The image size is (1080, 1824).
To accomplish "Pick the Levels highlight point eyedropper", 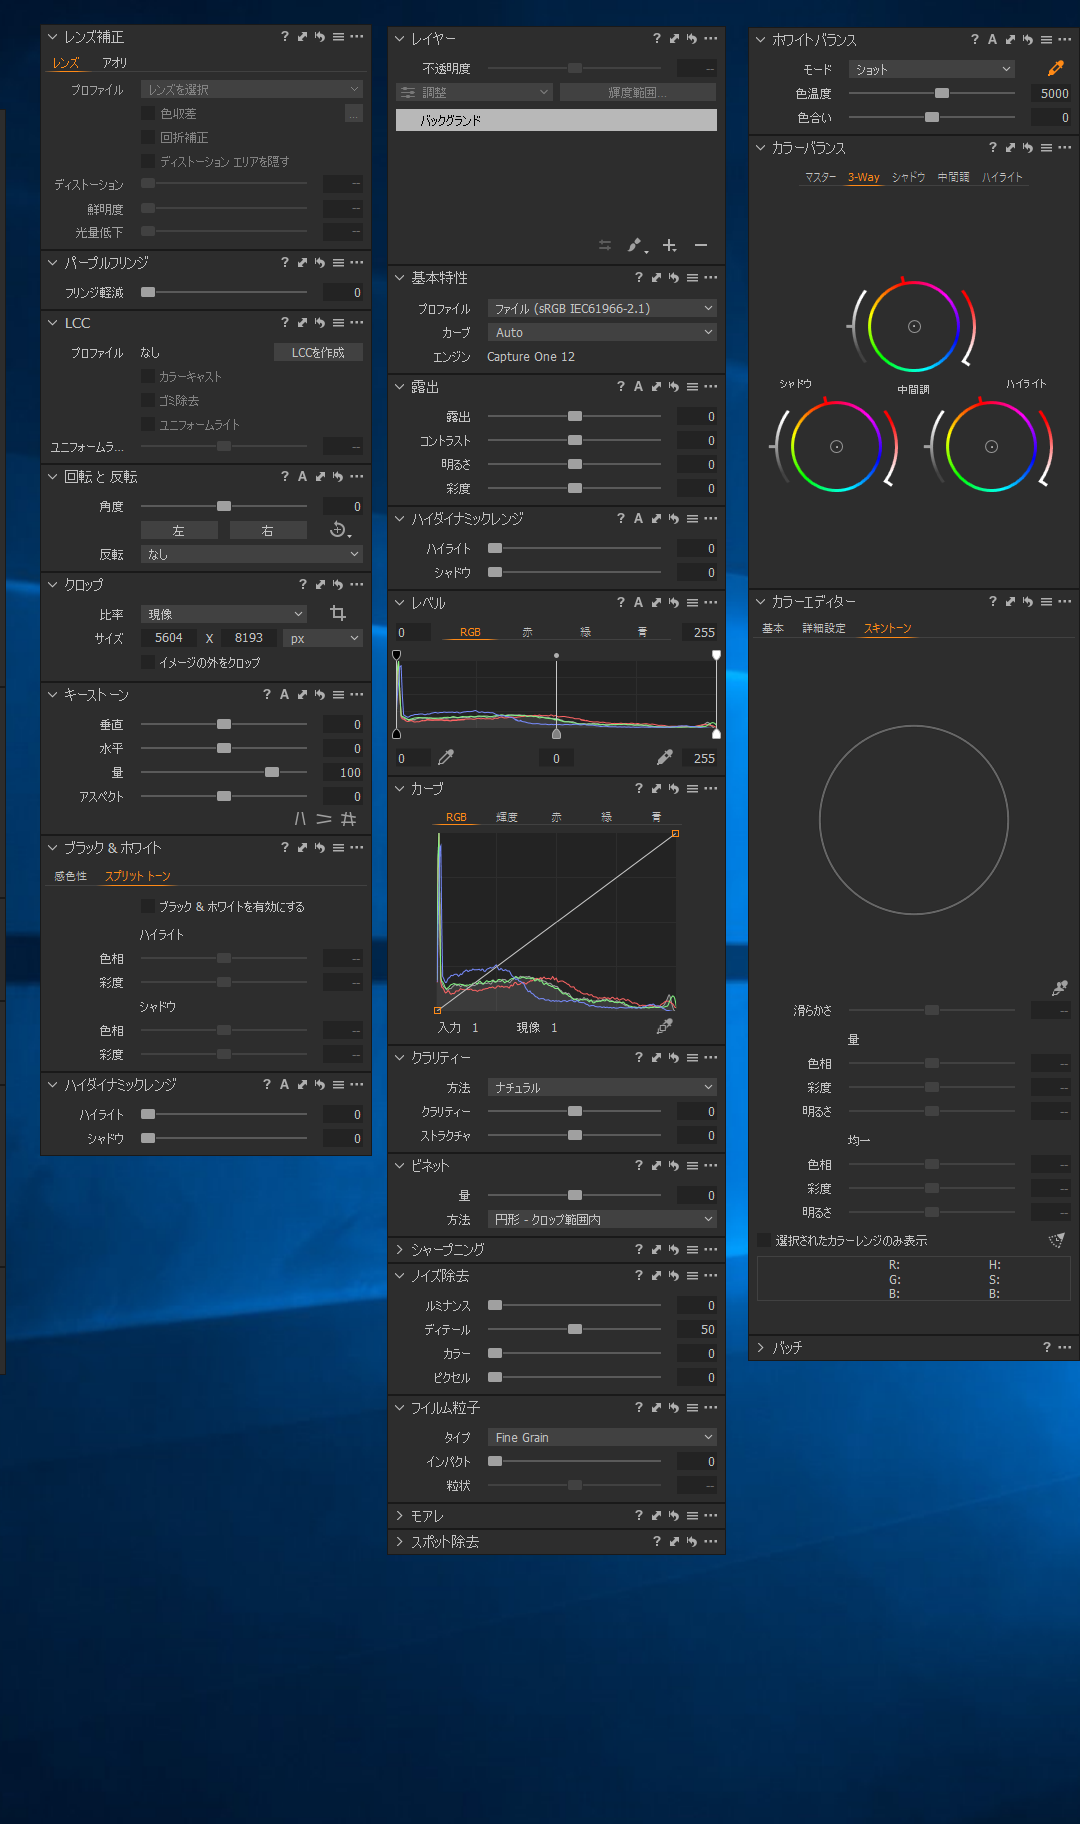I will click(664, 757).
